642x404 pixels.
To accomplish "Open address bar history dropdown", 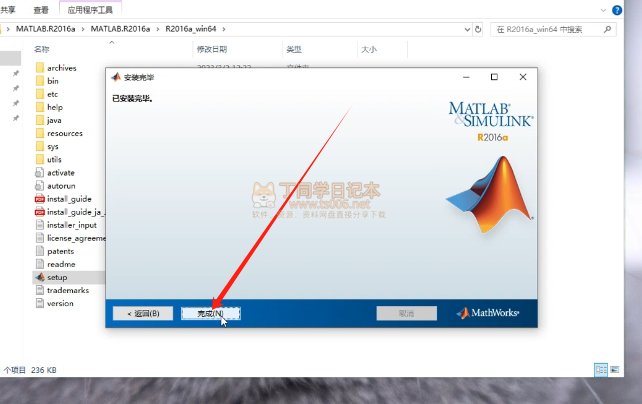I will point(467,29).
